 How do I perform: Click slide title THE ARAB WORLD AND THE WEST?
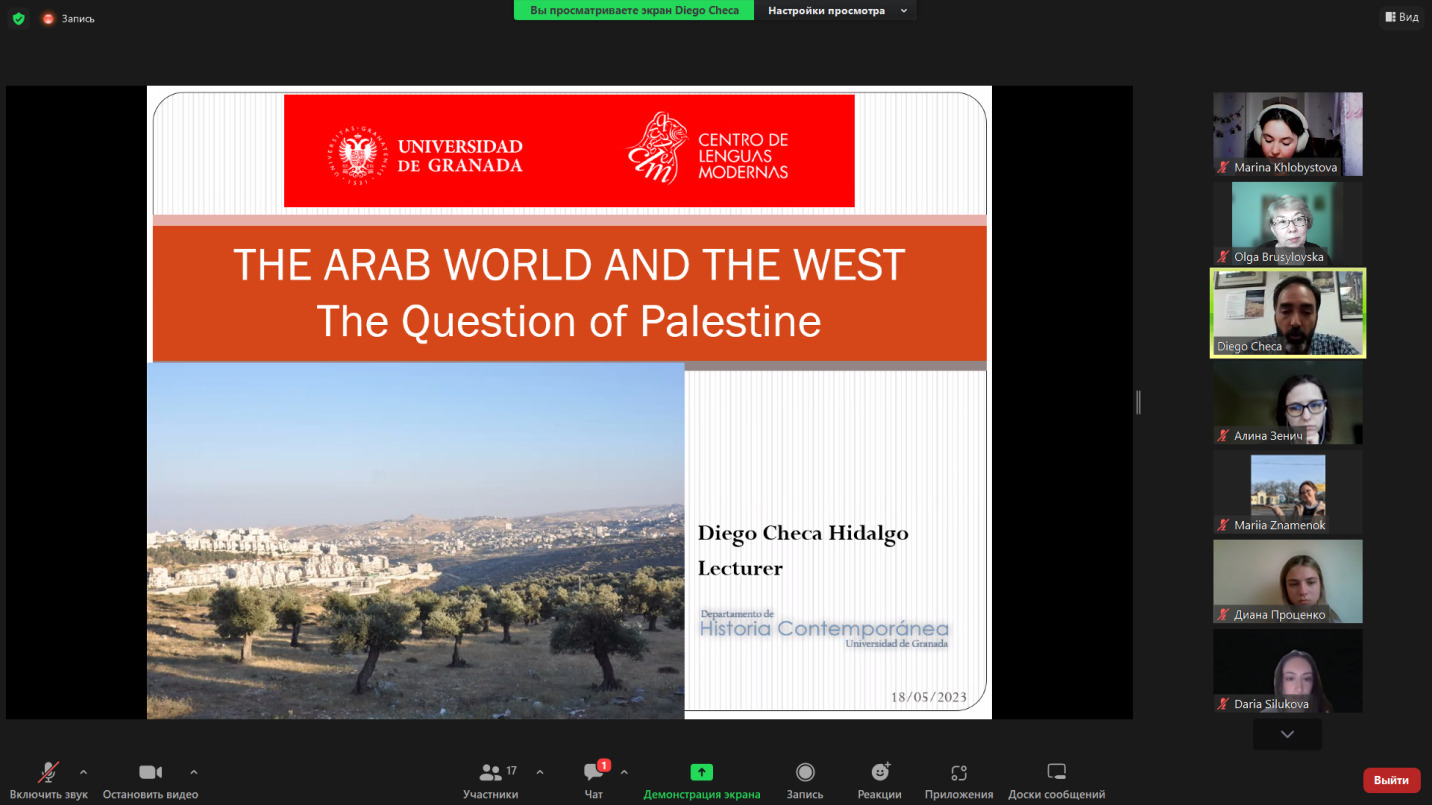click(569, 265)
